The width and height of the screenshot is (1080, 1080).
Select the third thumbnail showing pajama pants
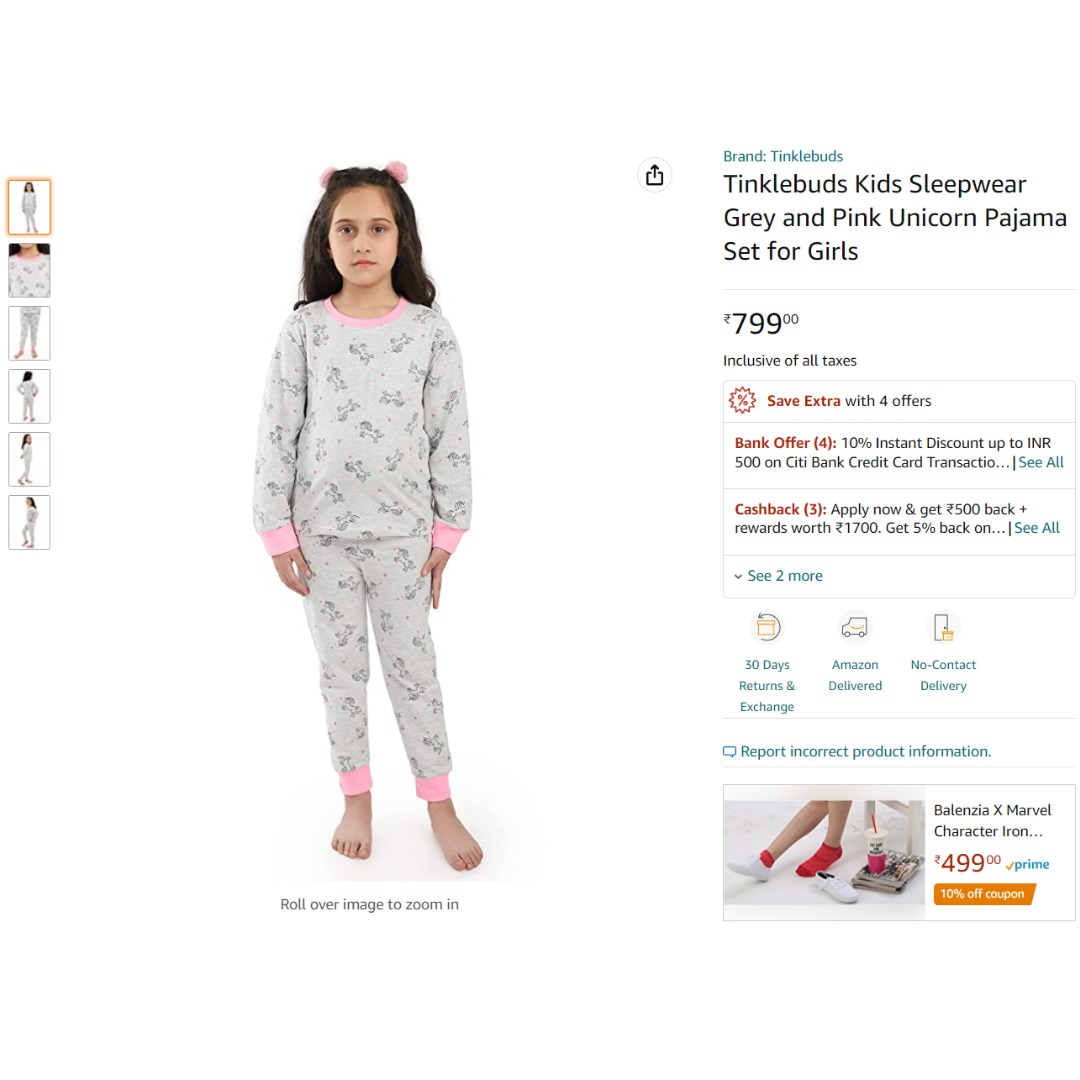(x=29, y=333)
